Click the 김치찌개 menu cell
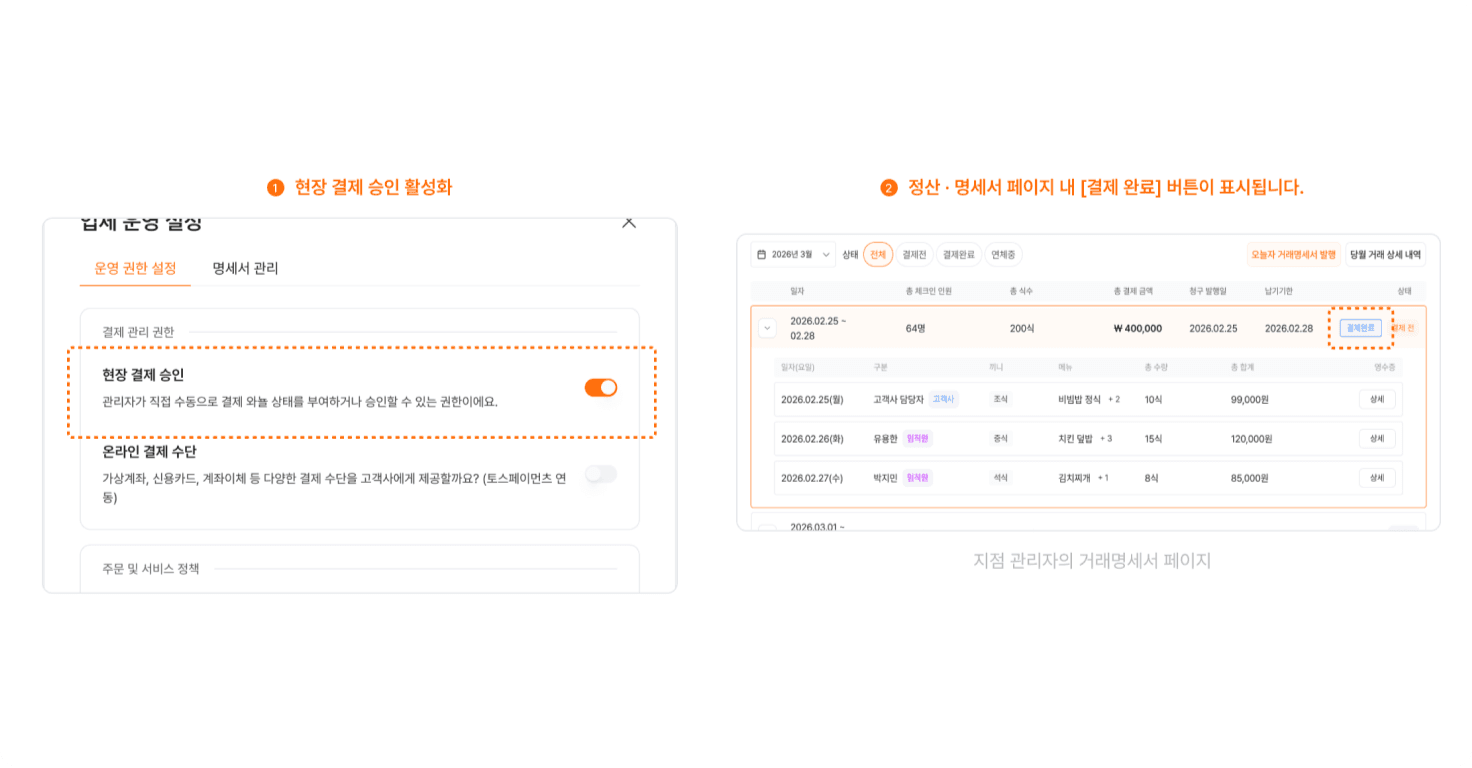Viewport: 1472px width, 768px height. point(1074,478)
